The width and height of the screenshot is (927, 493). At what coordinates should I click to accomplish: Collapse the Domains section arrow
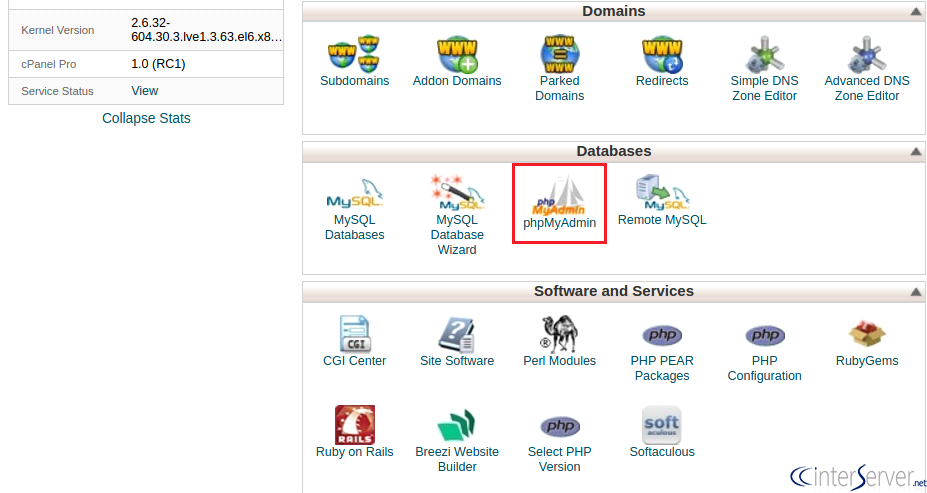916,12
